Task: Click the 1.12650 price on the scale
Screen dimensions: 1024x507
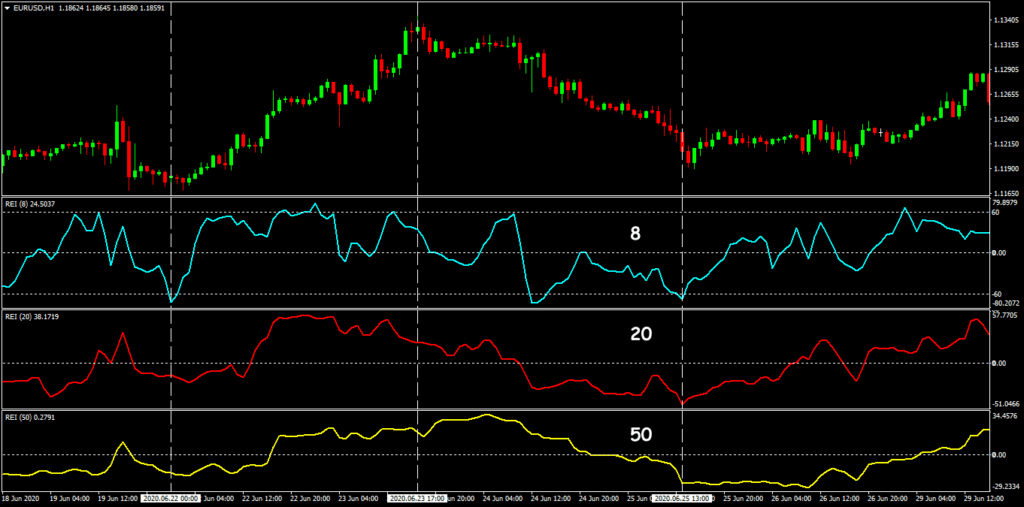Action: click(1005, 94)
